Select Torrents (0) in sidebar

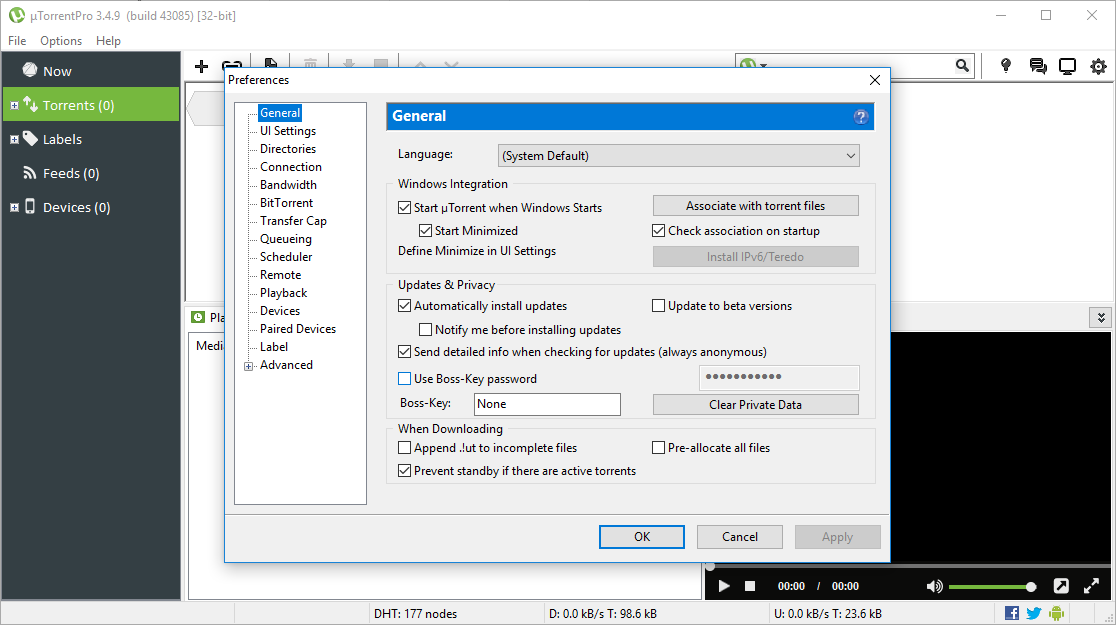[x=91, y=105]
